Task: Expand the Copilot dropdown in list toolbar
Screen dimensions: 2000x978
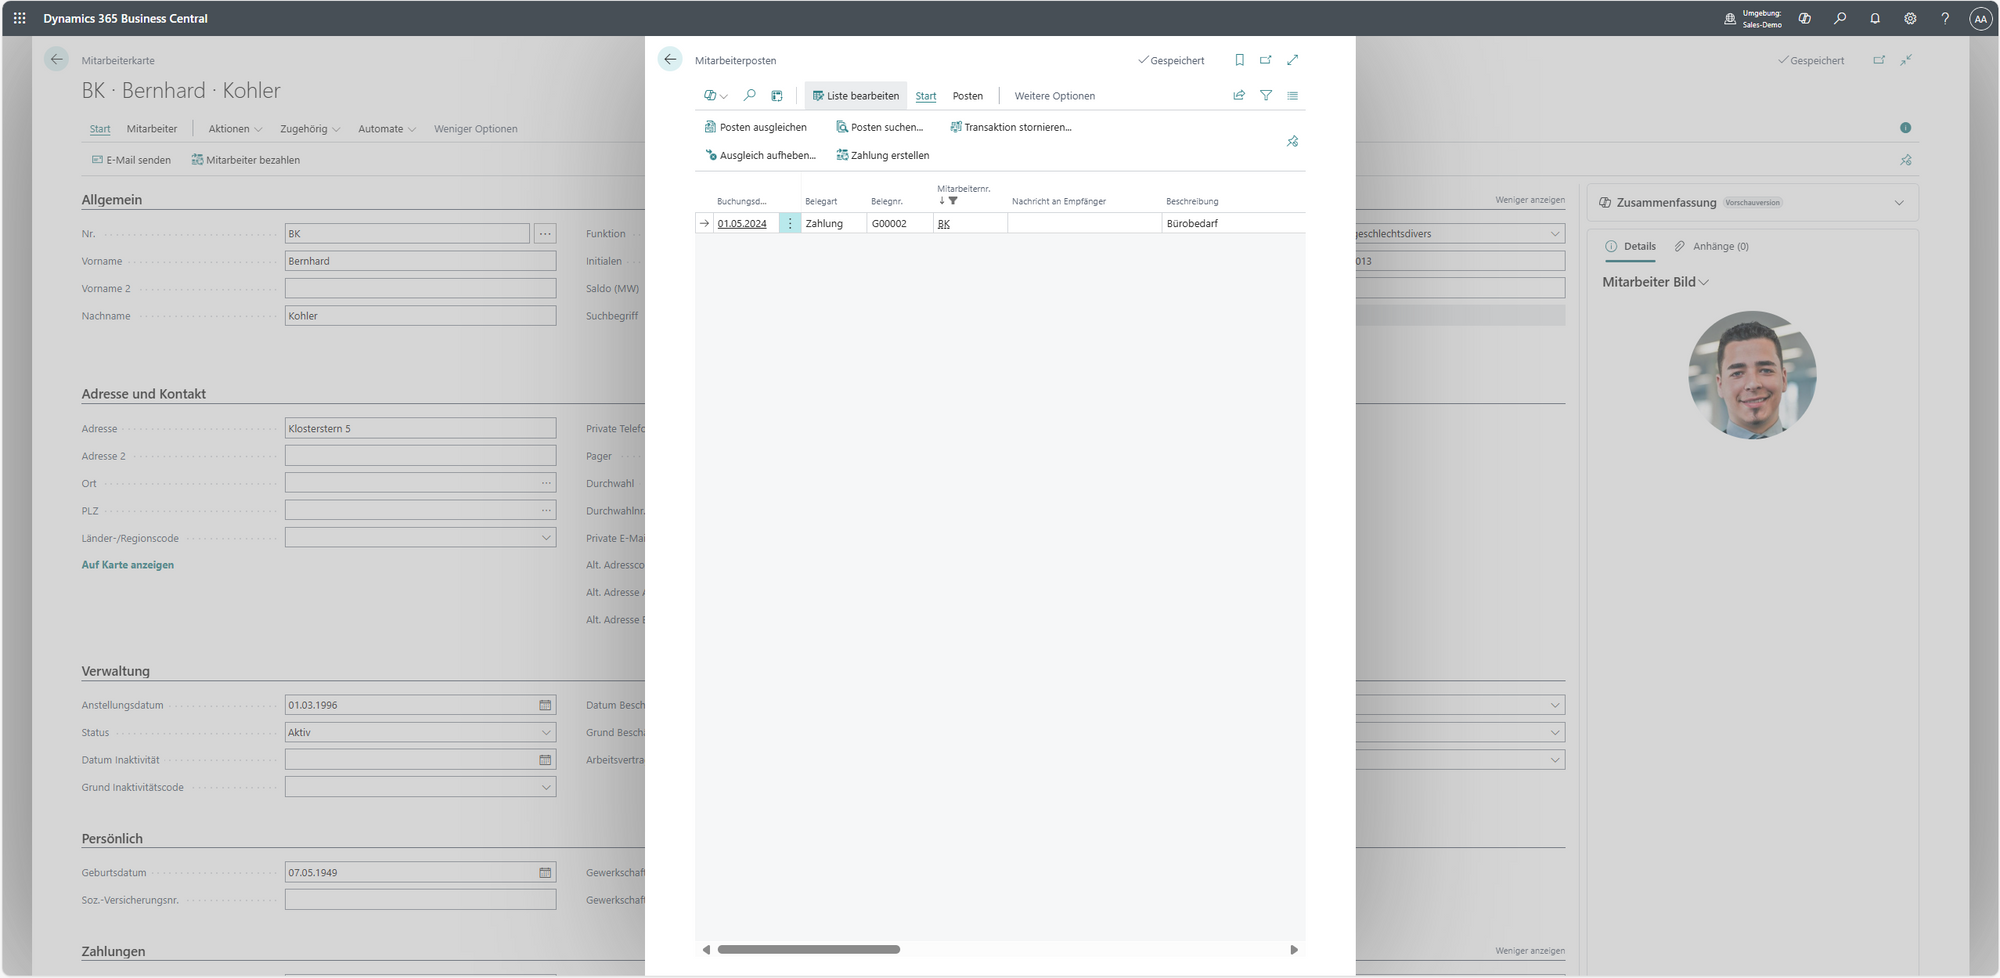Action: point(715,96)
